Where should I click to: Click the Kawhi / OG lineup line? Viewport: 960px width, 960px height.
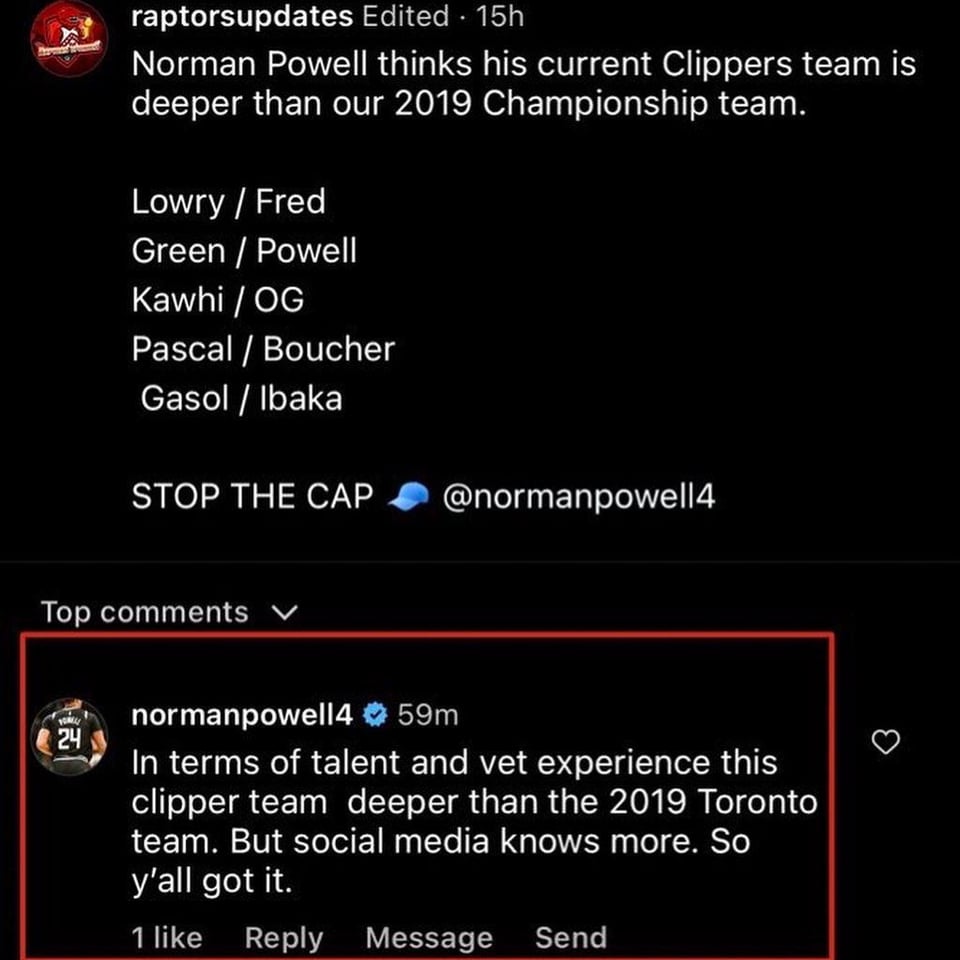click(217, 299)
